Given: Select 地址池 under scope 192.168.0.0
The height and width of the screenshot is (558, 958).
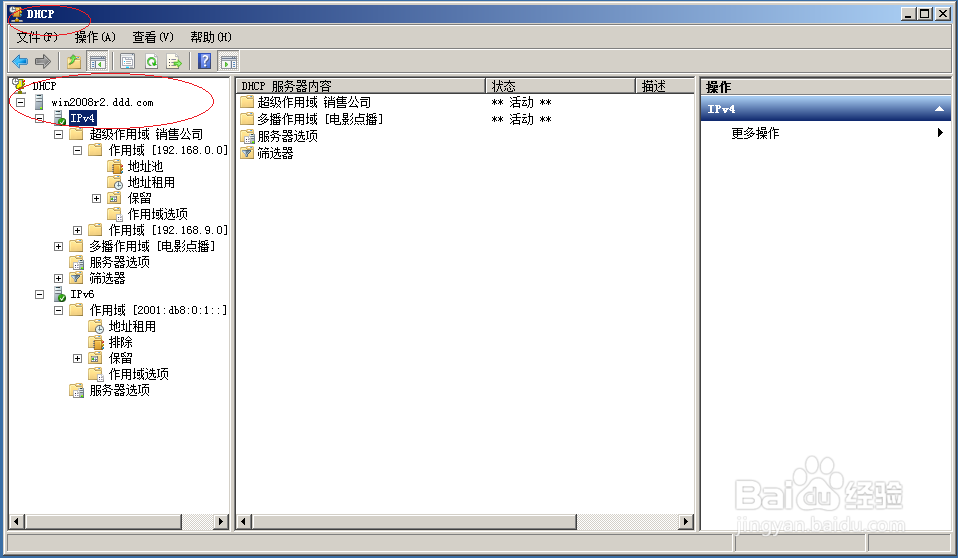Looking at the screenshot, I should pos(145,166).
